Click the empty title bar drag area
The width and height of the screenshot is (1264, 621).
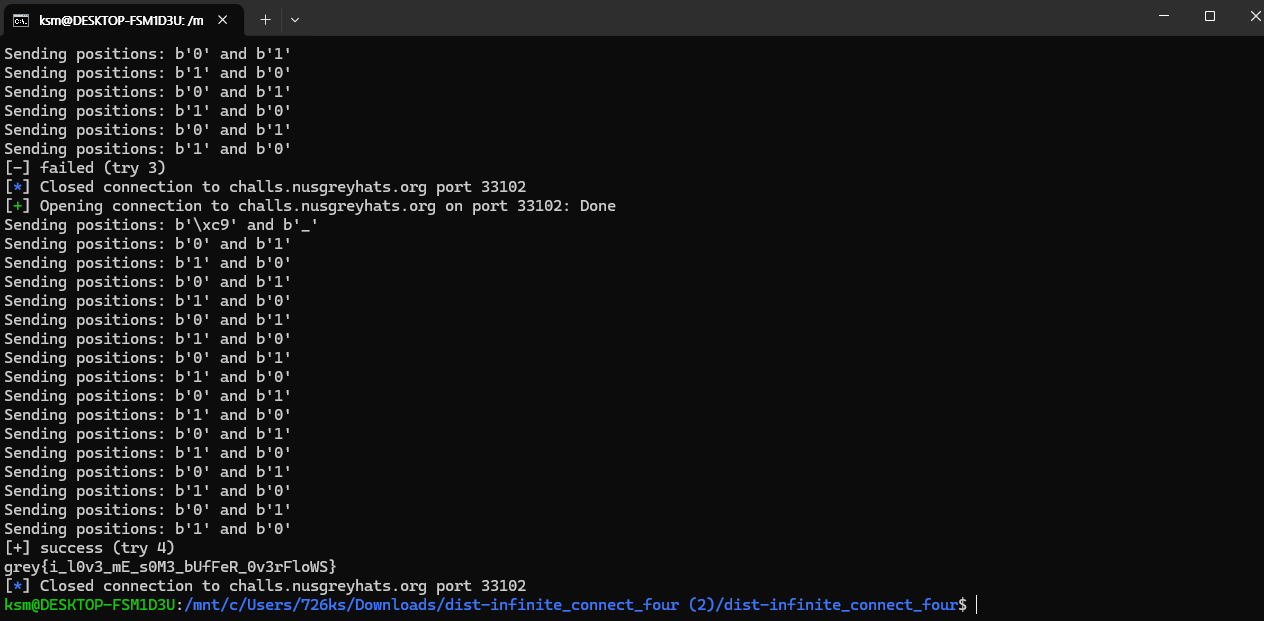pyautogui.click(x=700, y=18)
